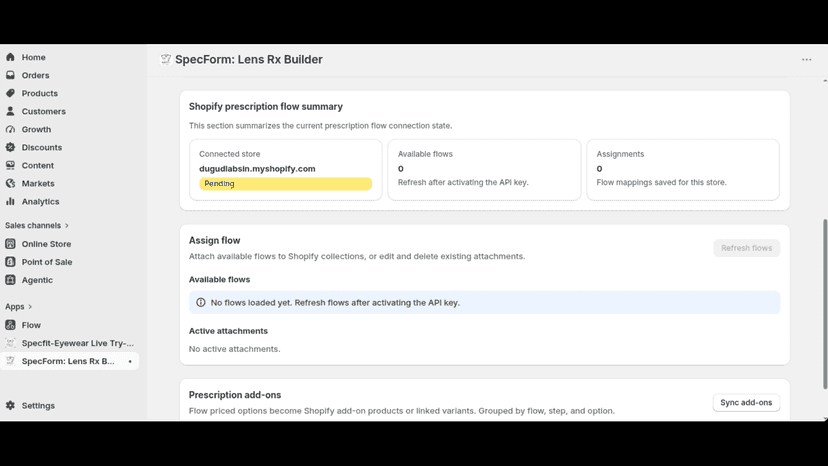828x466 pixels.
Task: Click the Sync add-ons button
Action: pyautogui.click(x=746, y=403)
